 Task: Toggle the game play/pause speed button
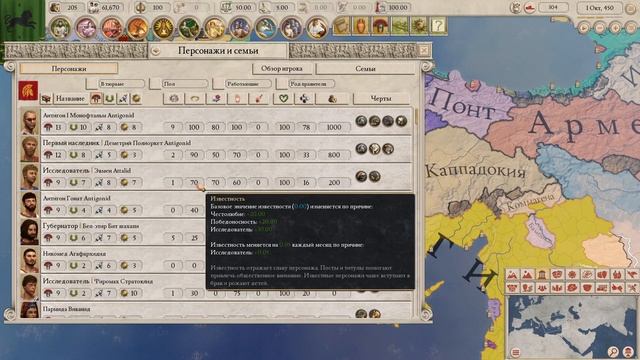[x=584, y=28]
